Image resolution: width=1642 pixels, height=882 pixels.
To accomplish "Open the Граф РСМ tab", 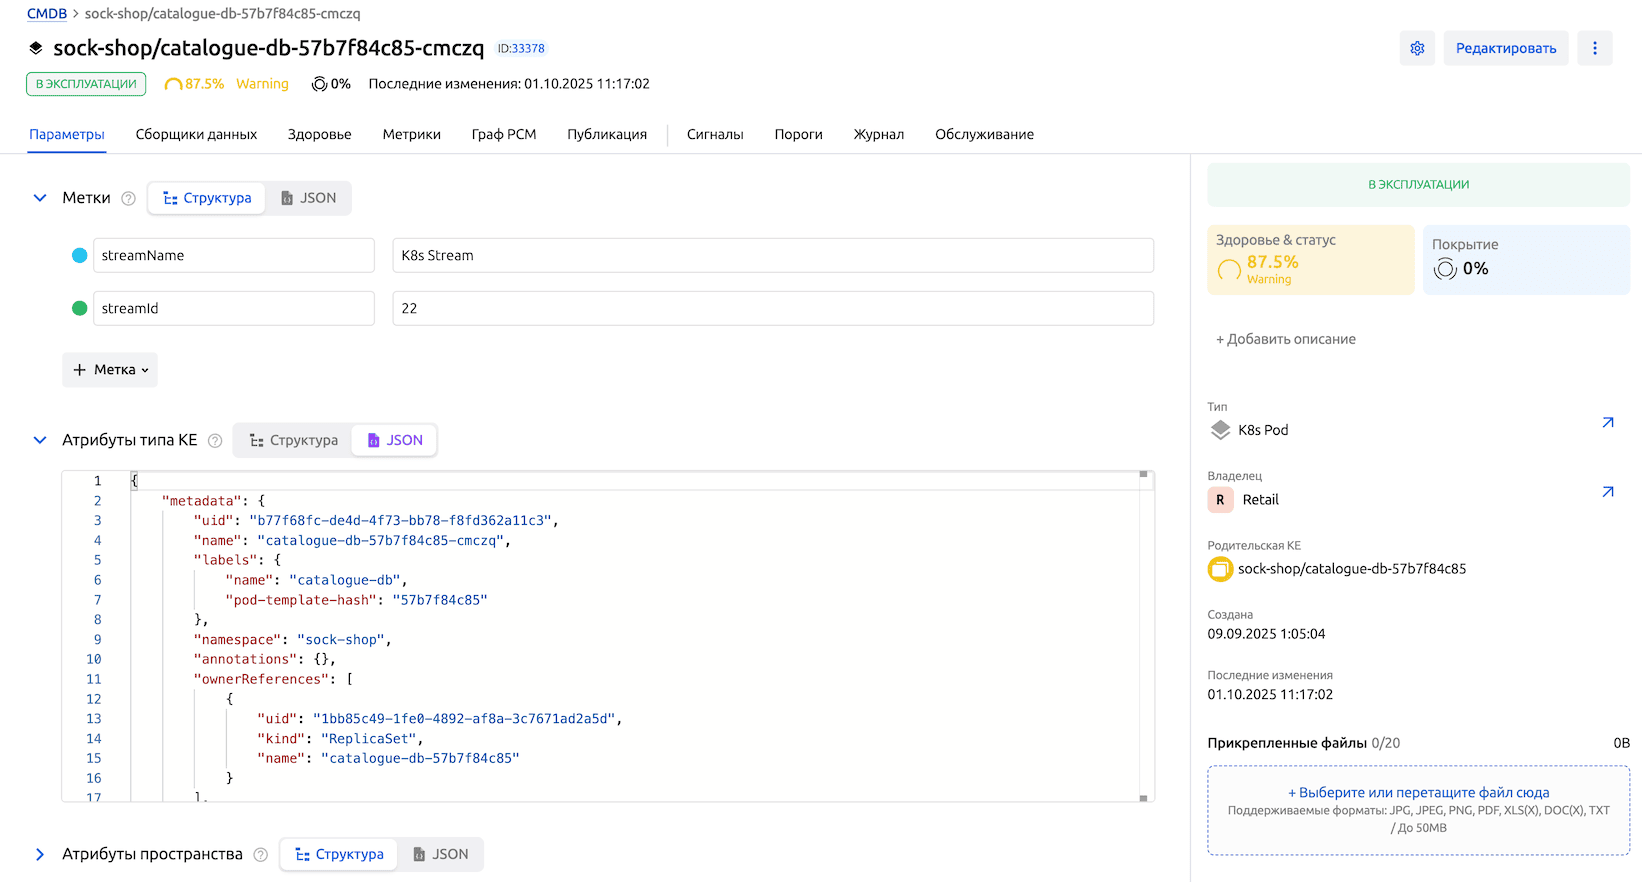I will pyautogui.click(x=503, y=134).
